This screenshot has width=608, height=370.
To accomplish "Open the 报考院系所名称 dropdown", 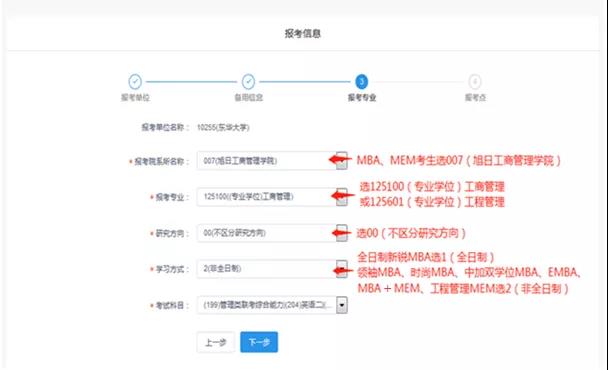I will click(x=272, y=161).
